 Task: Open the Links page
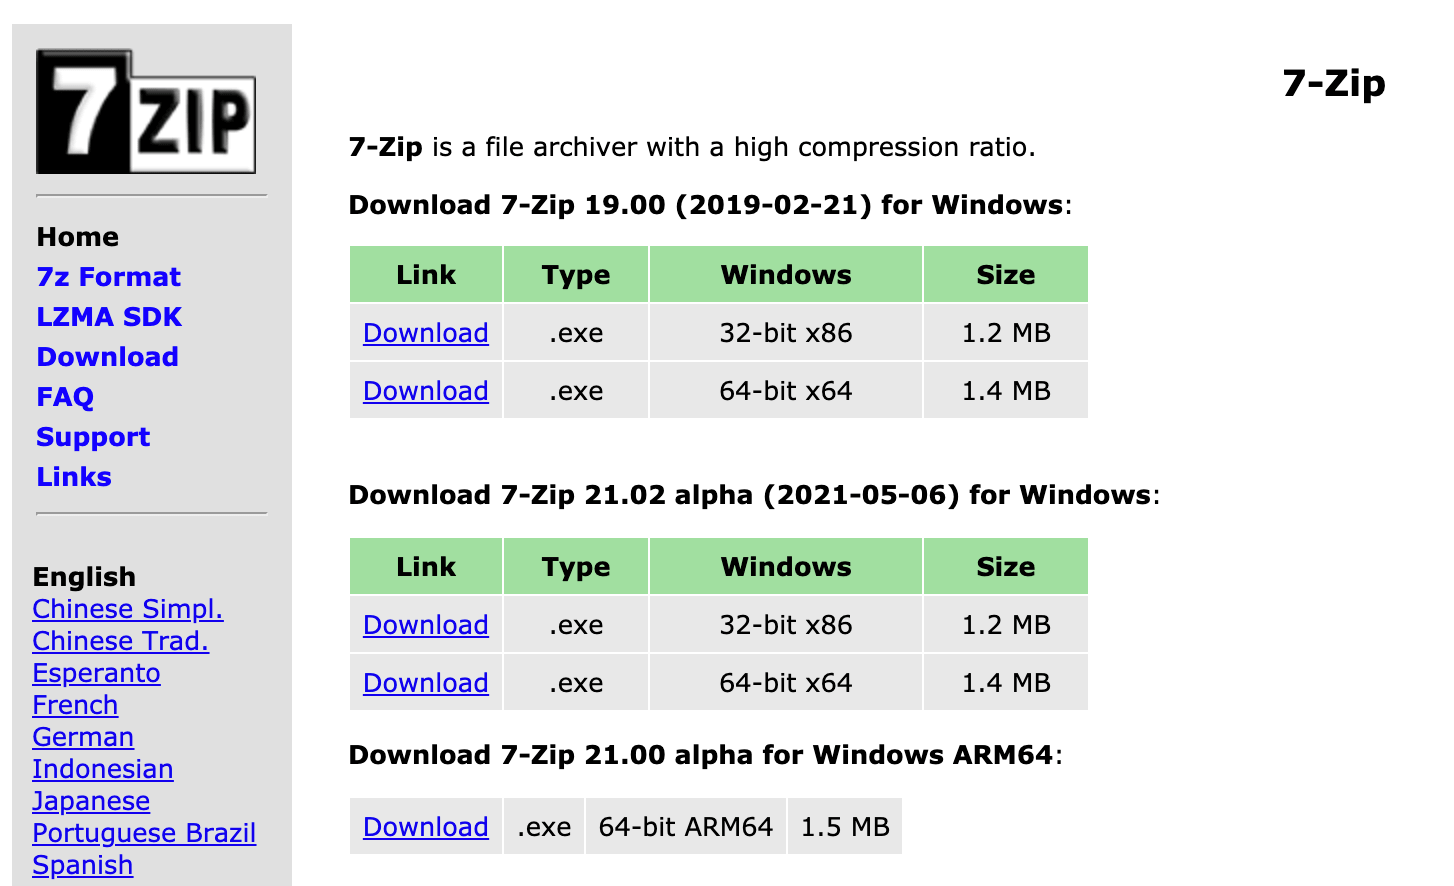pyautogui.click(x=73, y=477)
